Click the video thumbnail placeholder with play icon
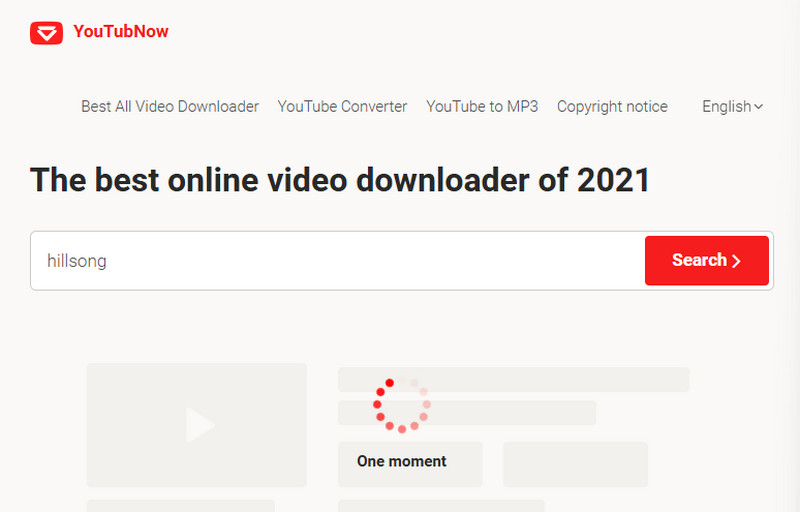This screenshot has height=512, width=800. click(x=196, y=425)
